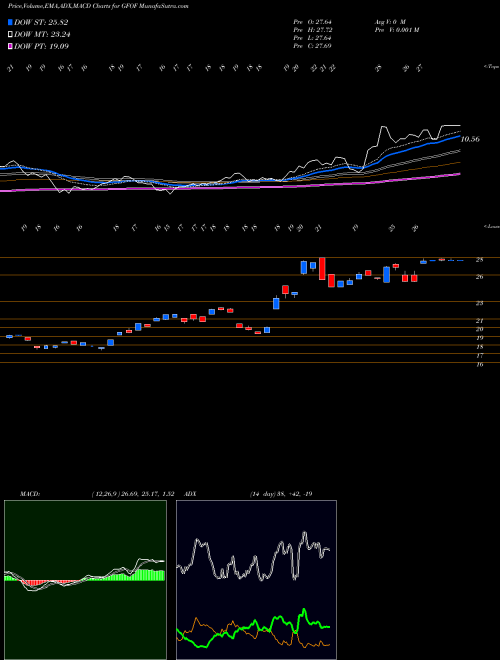Click the chart title mentioning GFOF MunafaSutra.com
Screen dimensions: 500x660
point(98,6)
